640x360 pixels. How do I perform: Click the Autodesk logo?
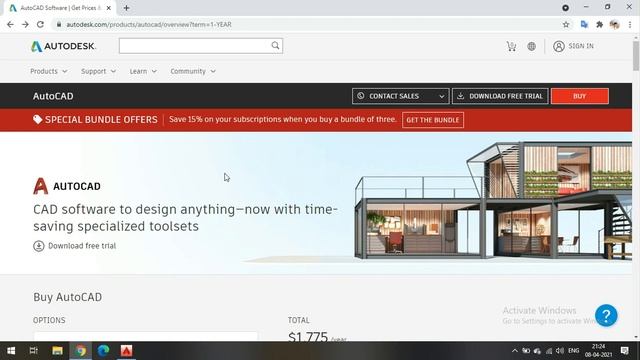63,46
